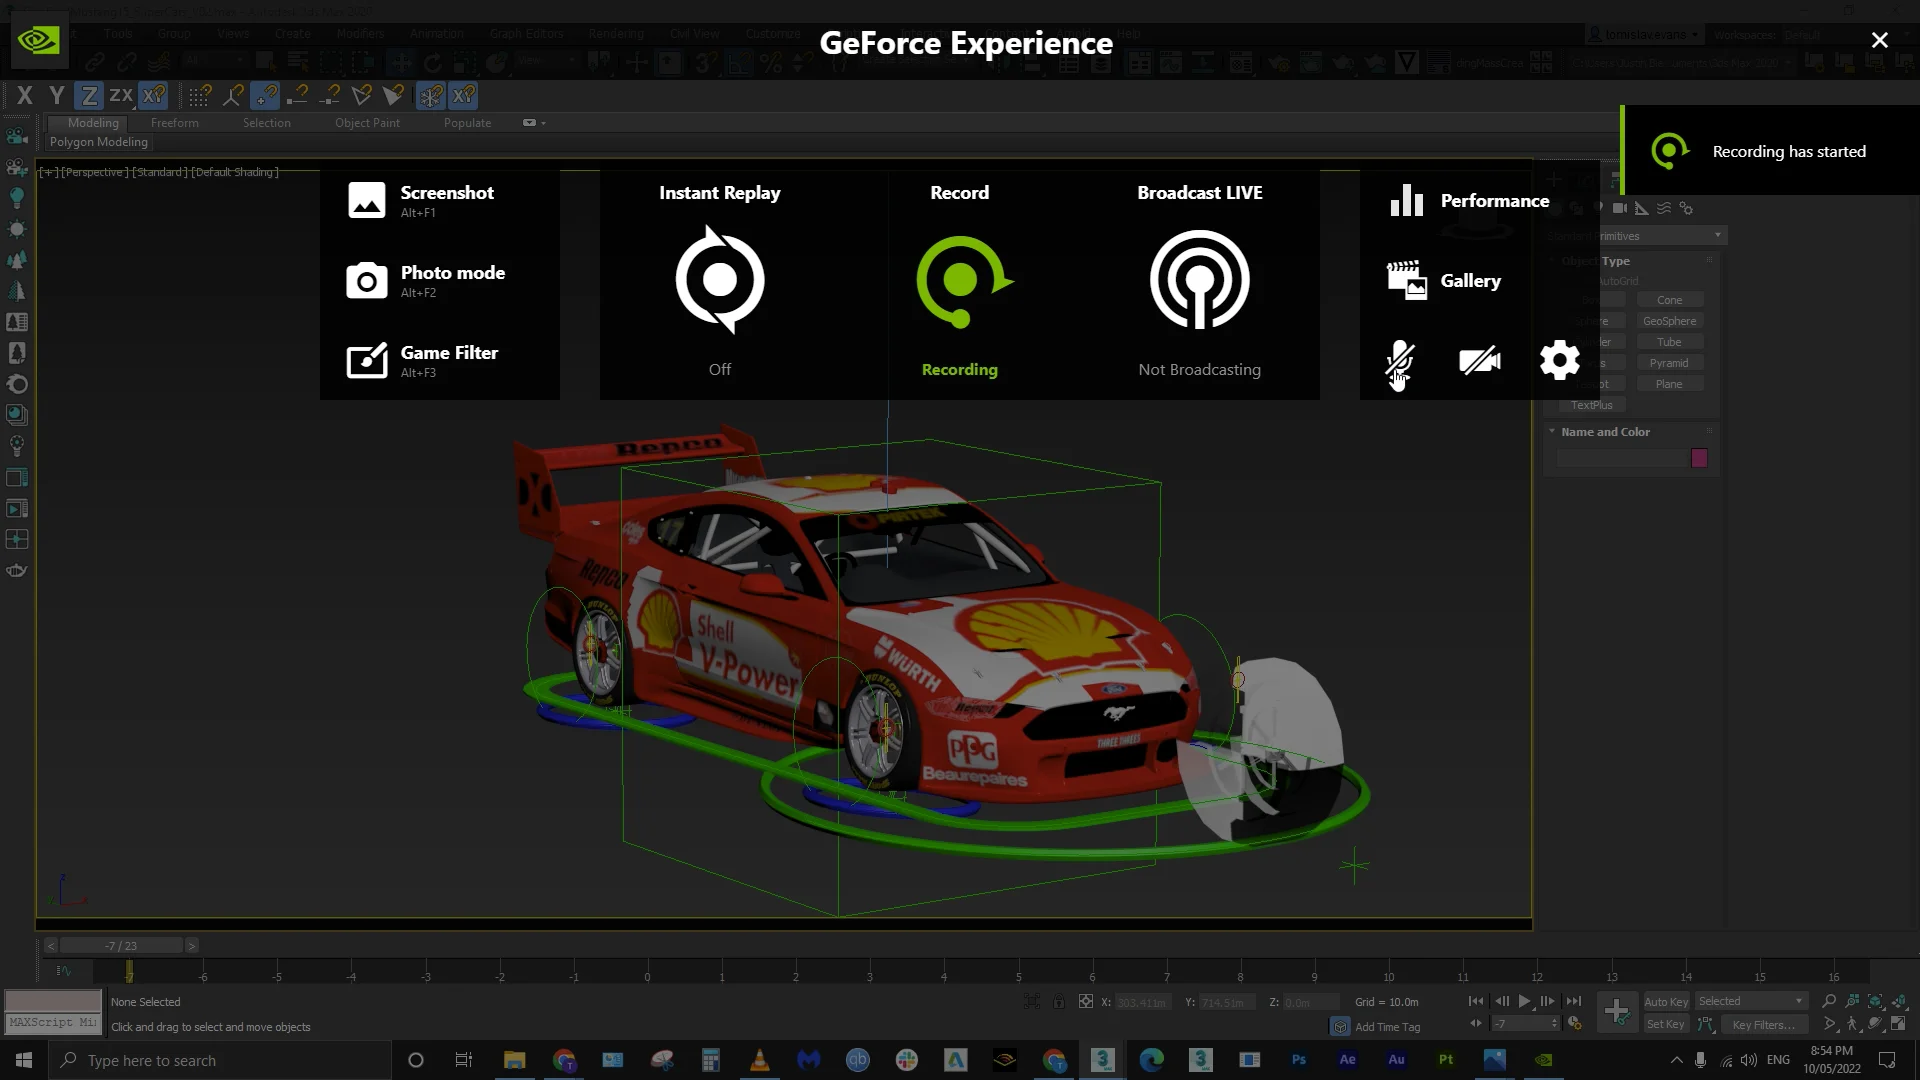Pick the object color swatch

(x=1699, y=458)
